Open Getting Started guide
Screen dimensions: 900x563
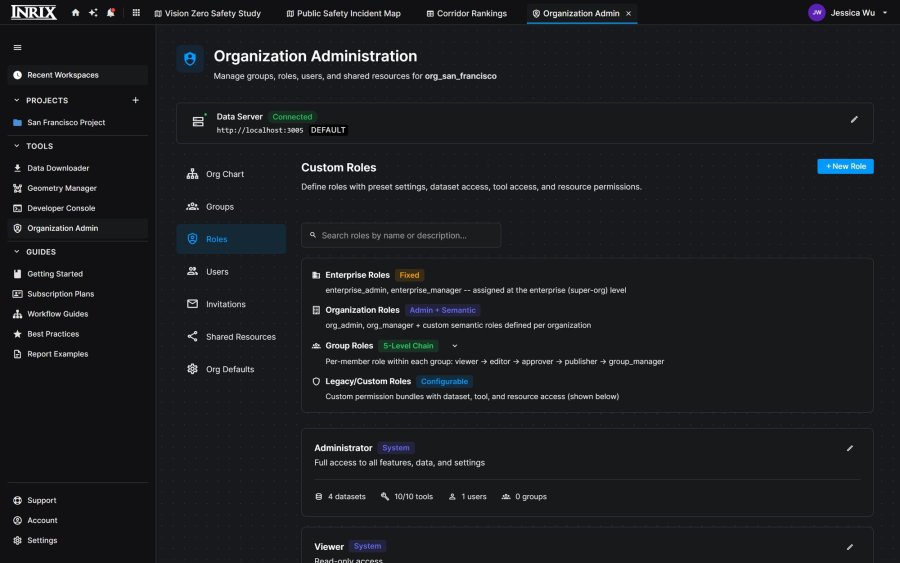click(x=77, y=274)
